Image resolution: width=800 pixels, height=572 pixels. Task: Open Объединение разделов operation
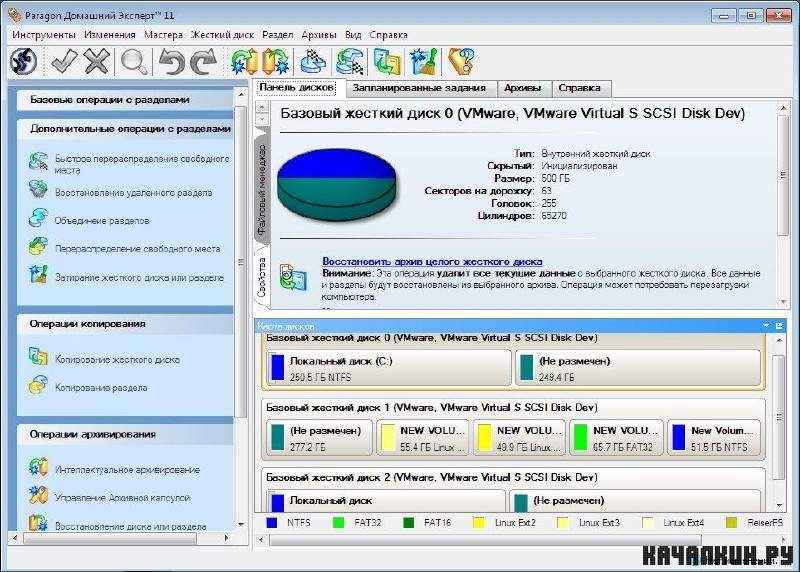pos(102,220)
